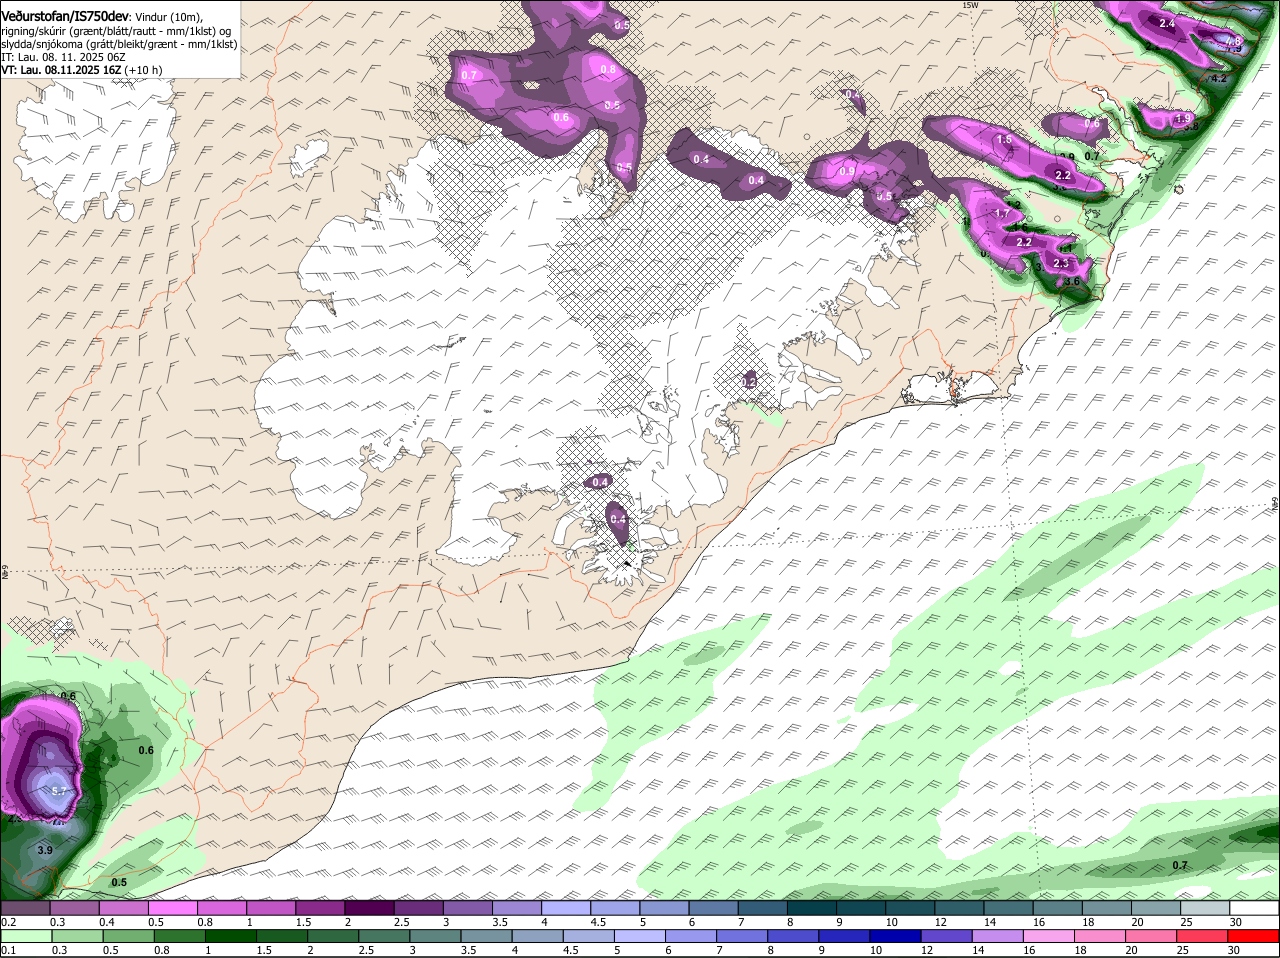Click the 'Vindur (10m),' text in the header
This screenshot has height=958, width=1280.
coord(168,17)
